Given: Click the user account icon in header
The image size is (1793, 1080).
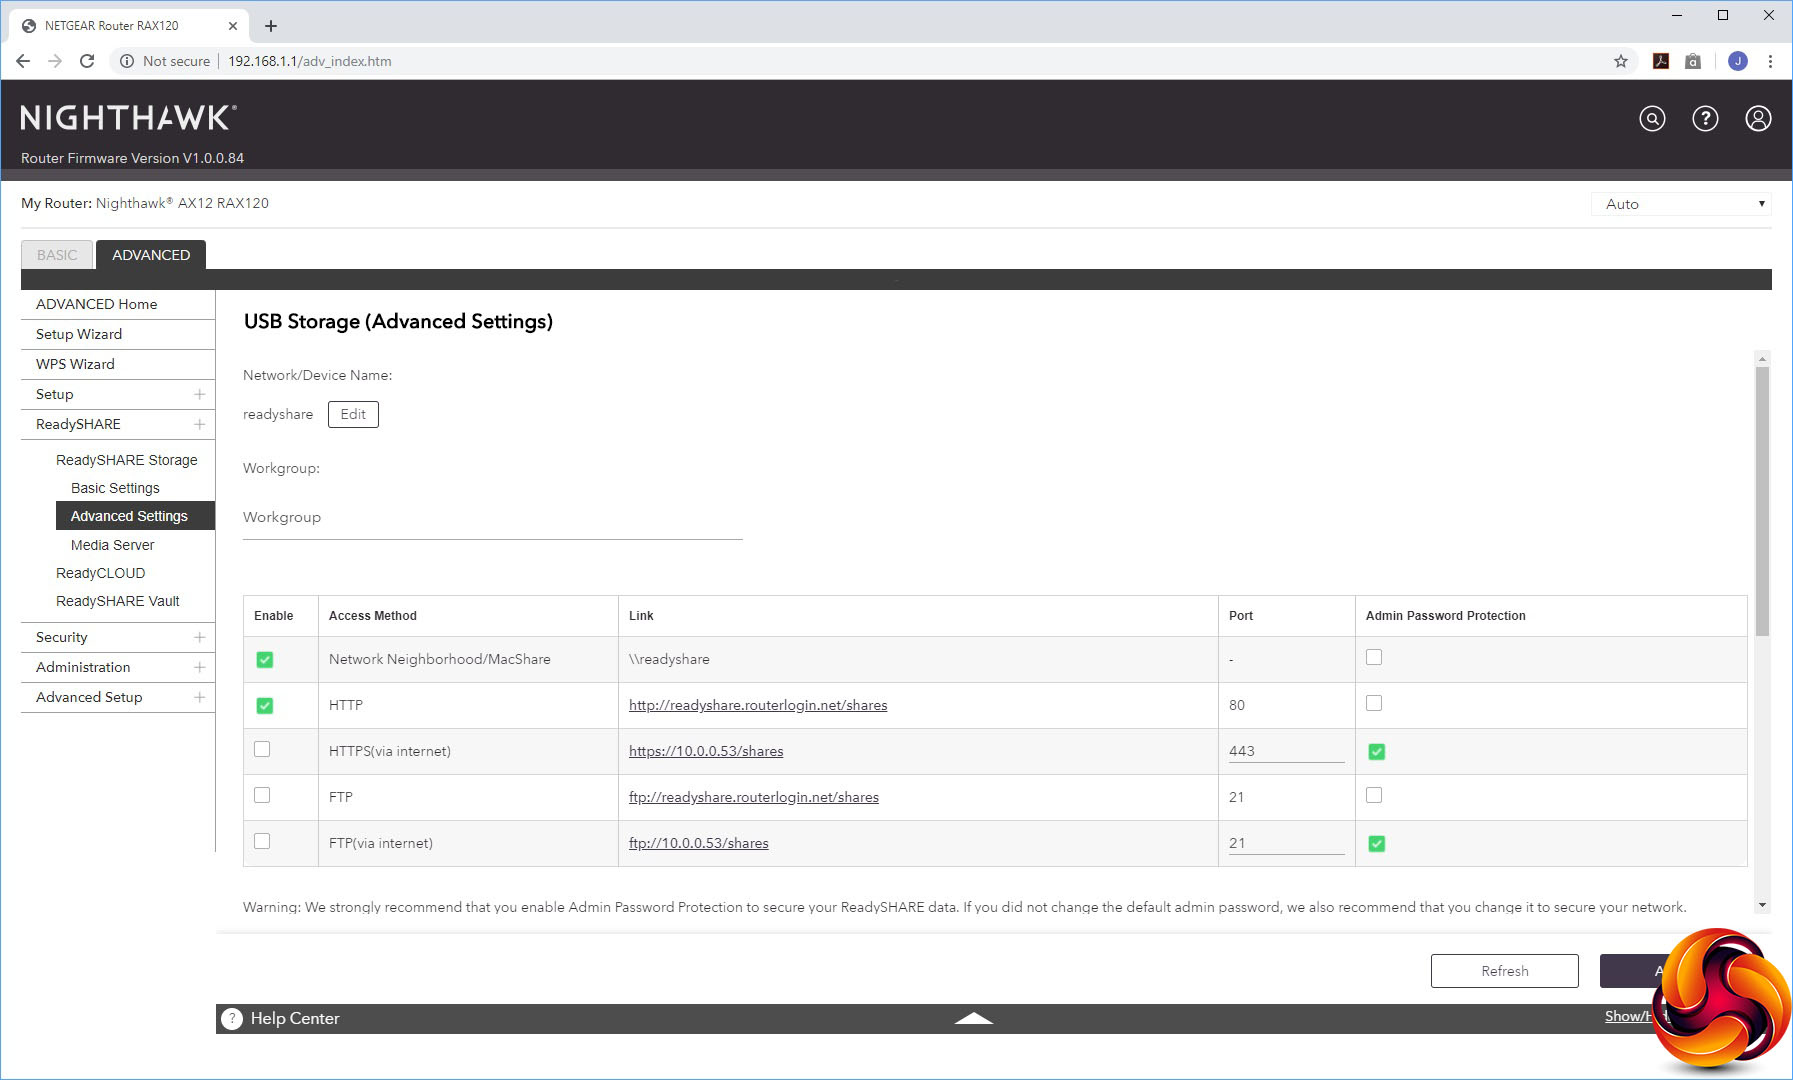Looking at the screenshot, I should 1758,119.
